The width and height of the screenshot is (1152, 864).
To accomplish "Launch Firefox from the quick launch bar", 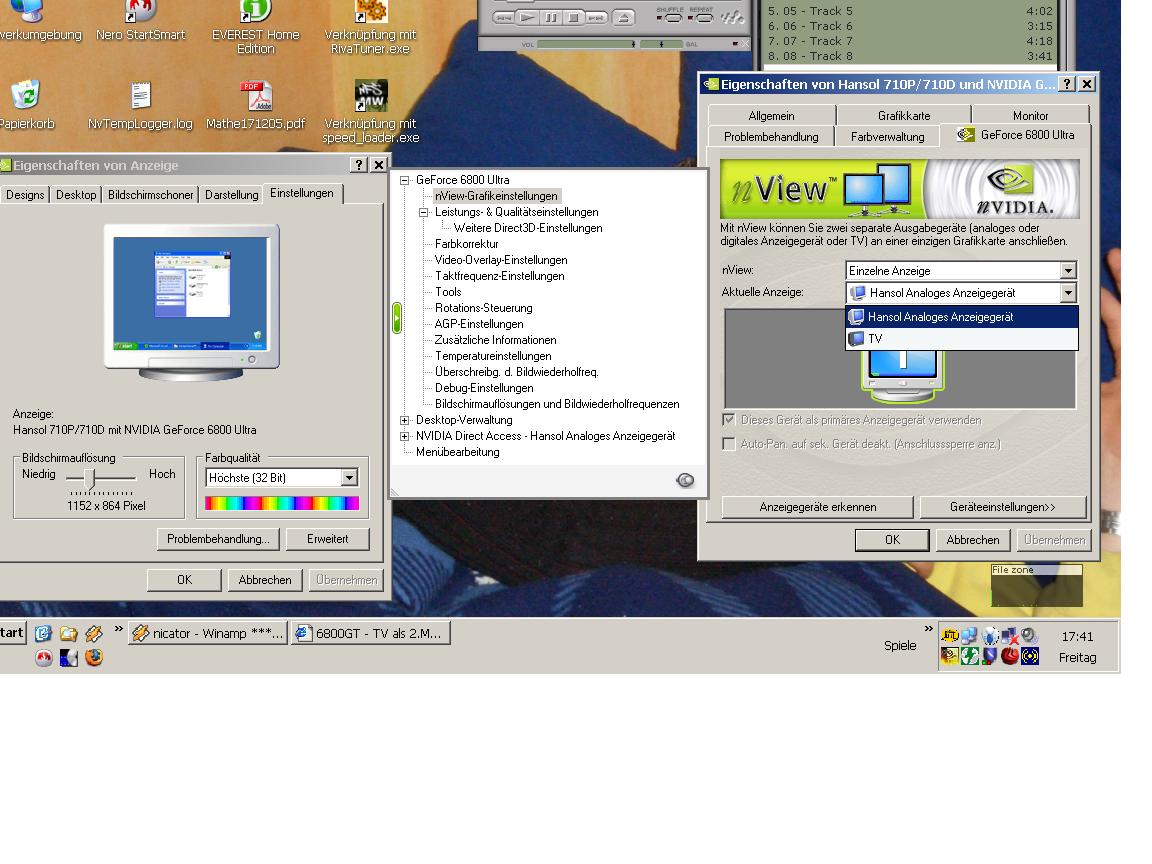I will [x=93, y=658].
